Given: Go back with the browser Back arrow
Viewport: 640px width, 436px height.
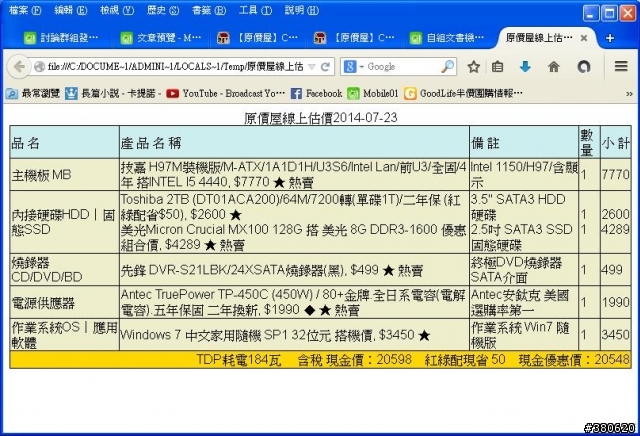Looking at the screenshot, I should tap(19, 67).
